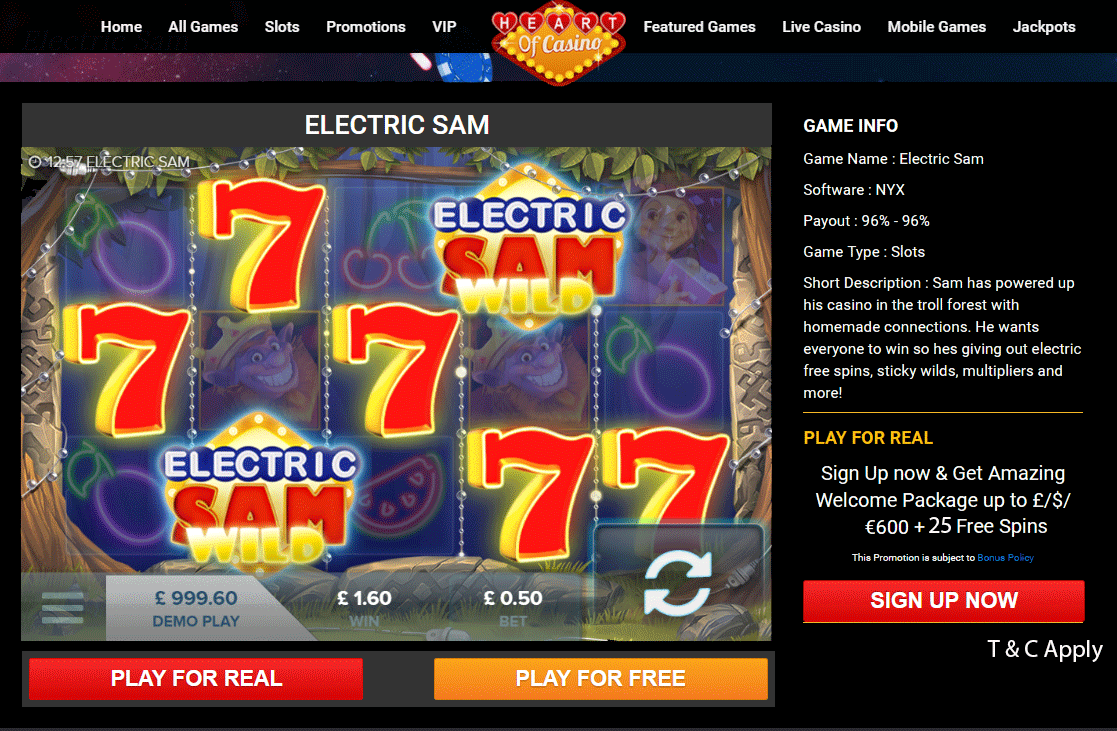Click the Sign Up Now button
Image resolution: width=1117 pixels, height=731 pixels.
click(944, 601)
